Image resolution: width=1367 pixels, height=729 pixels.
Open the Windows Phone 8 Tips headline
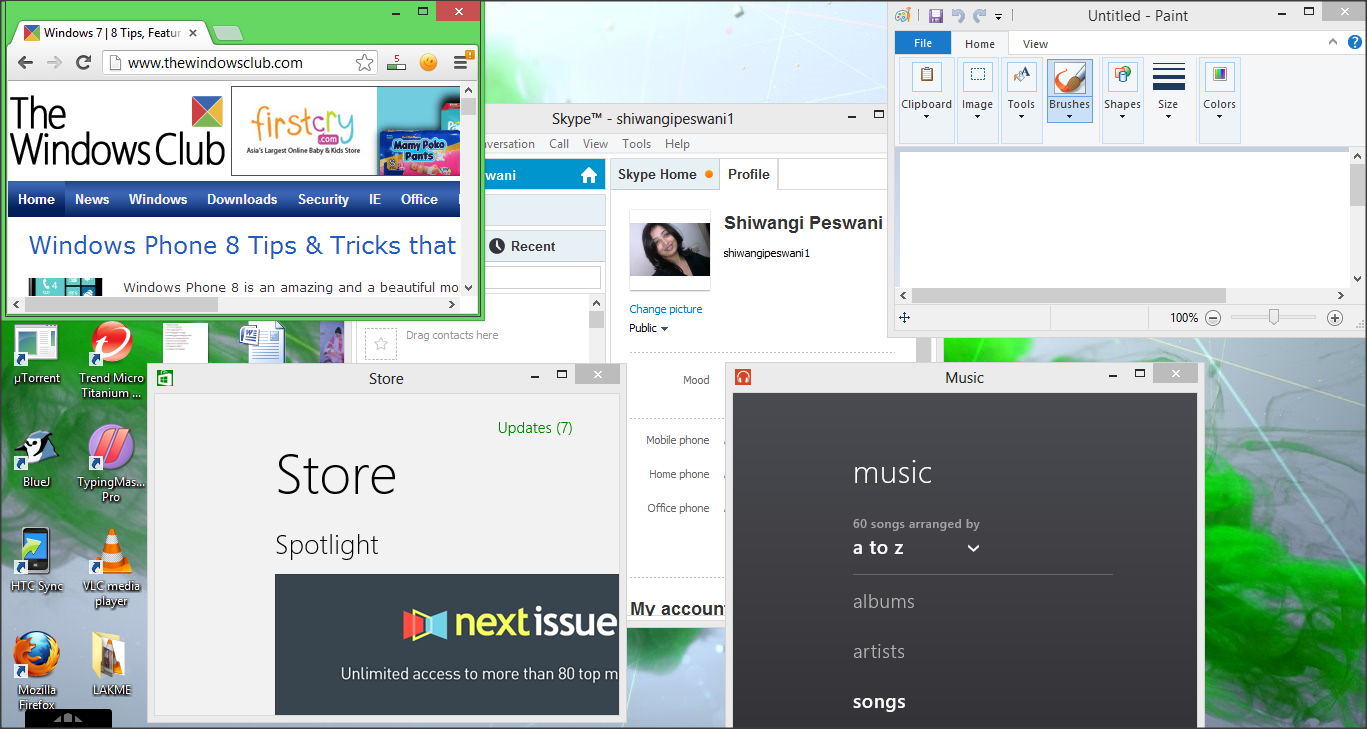click(242, 245)
